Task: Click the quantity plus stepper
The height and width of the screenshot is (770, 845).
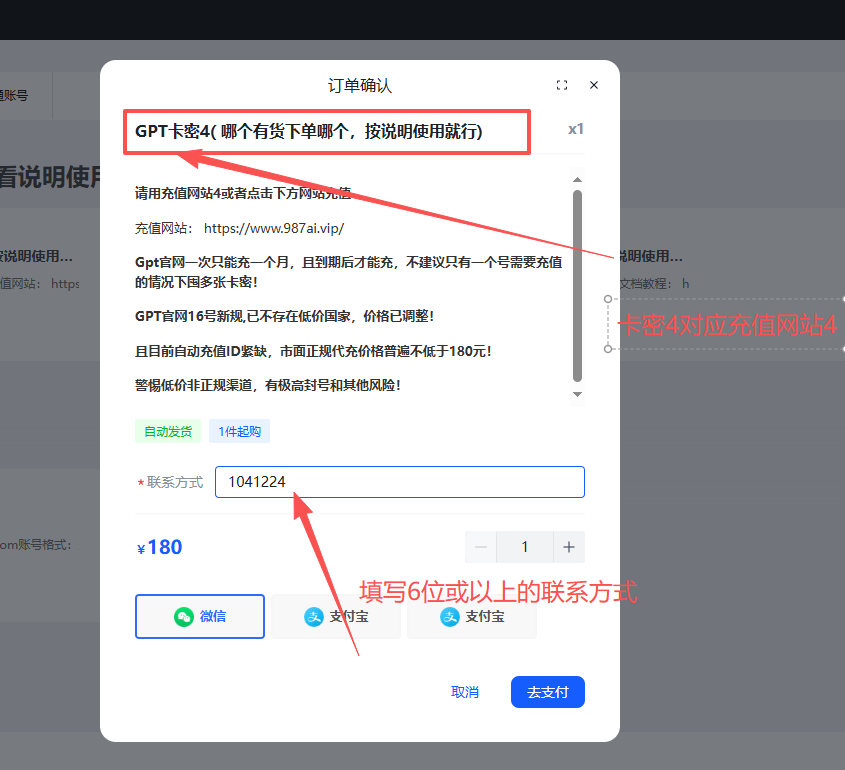Action: click(568, 547)
